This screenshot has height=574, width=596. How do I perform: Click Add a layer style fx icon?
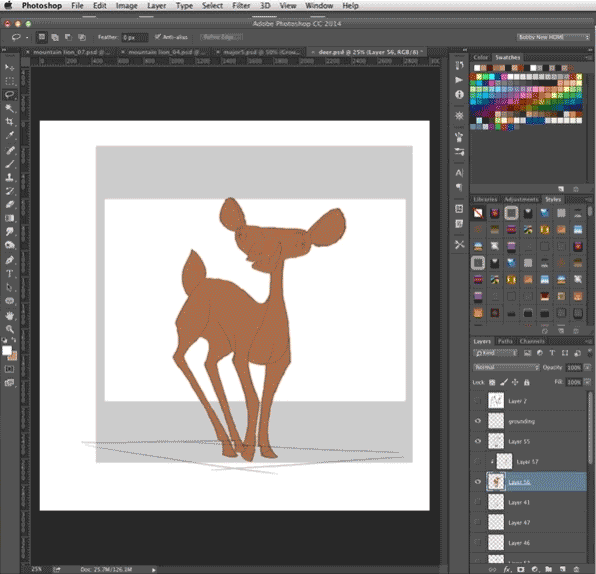(x=507, y=569)
